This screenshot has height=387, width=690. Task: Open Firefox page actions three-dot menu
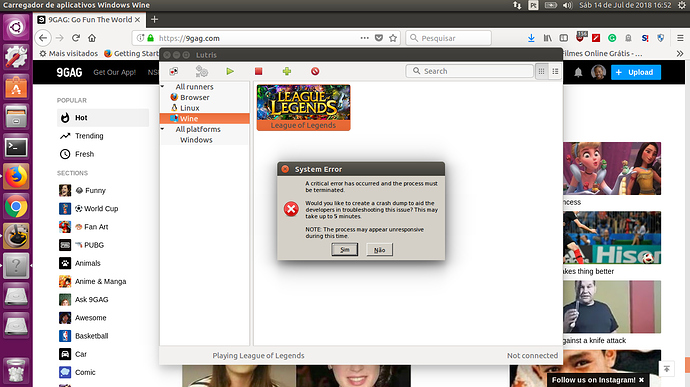[364, 38]
